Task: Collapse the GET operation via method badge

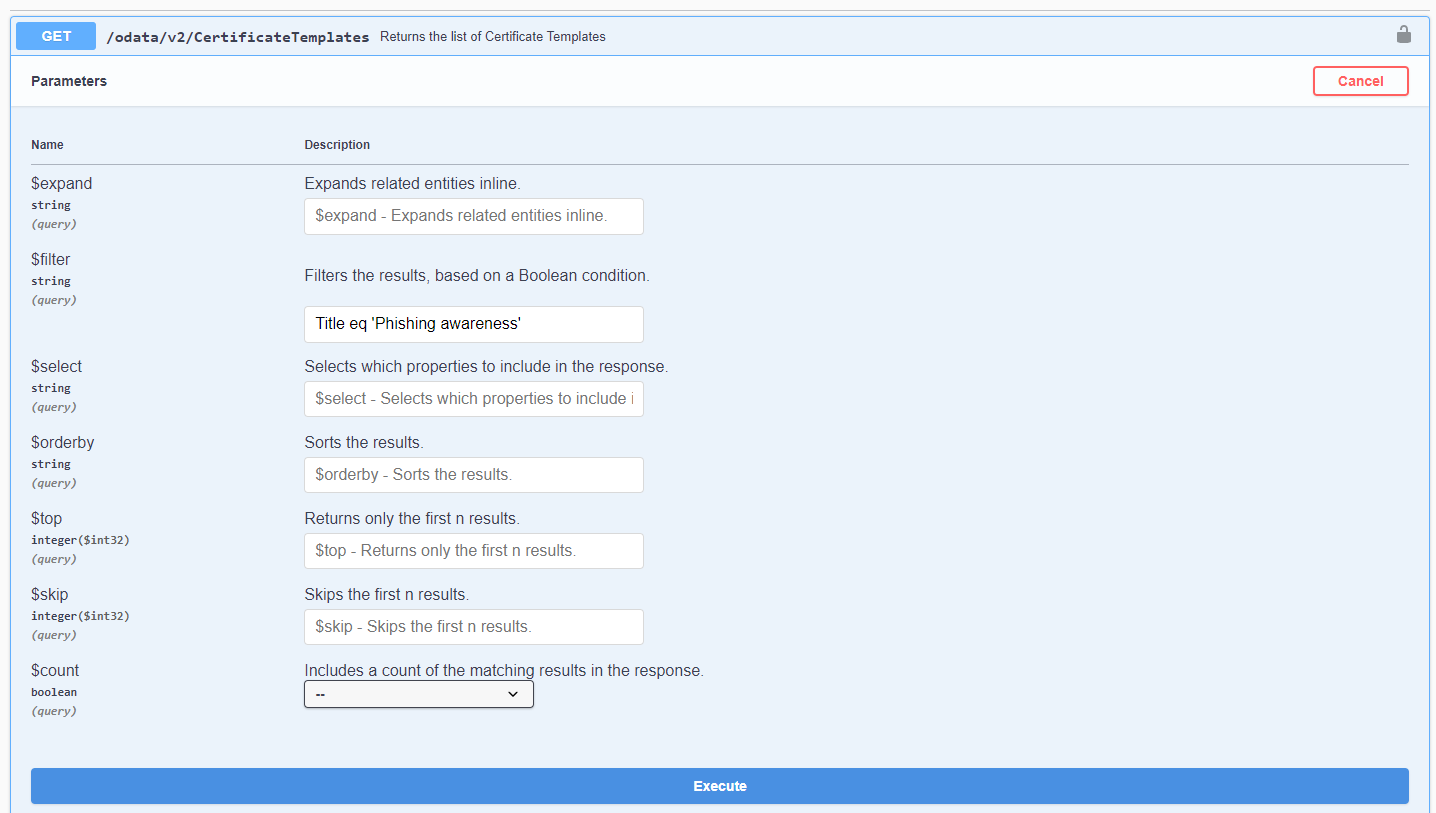Action: click(56, 36)
